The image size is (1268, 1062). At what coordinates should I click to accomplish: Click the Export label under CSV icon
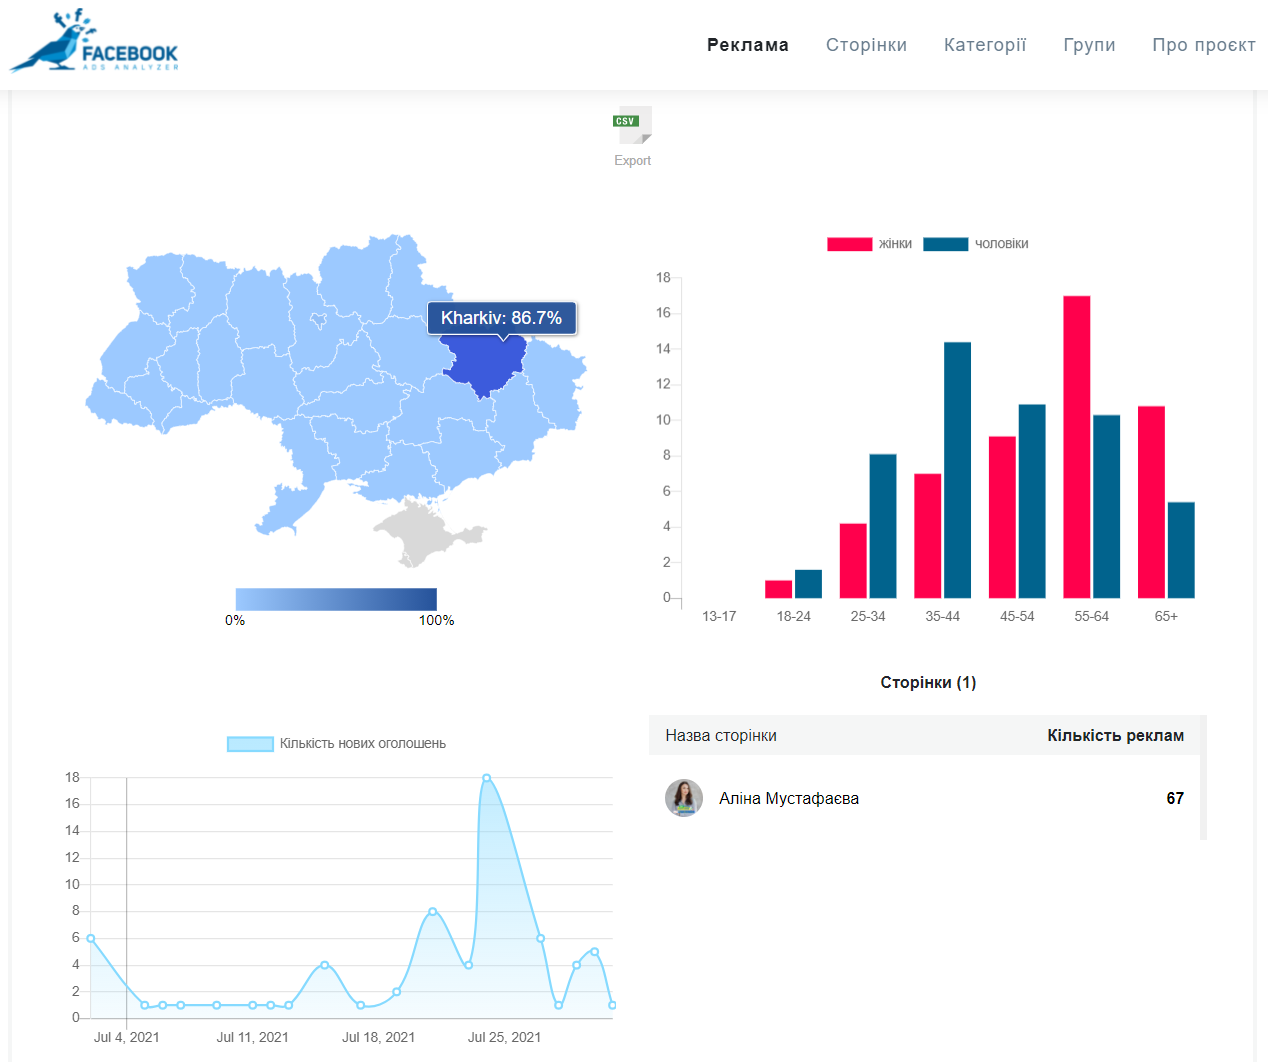tap(632, 160)
